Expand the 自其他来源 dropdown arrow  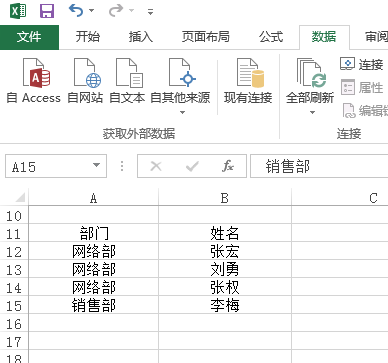(x=182, y=112)
